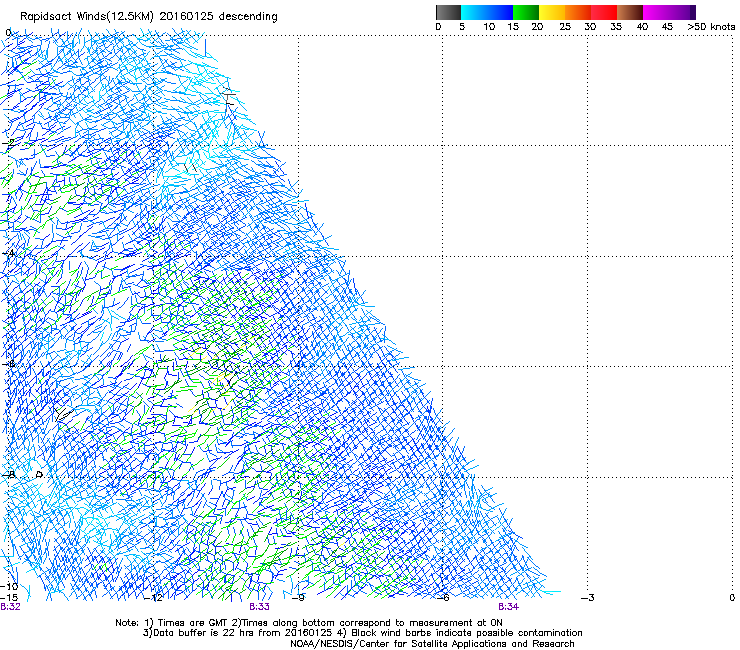The image size is (740, 650).
Task: Click the cyan 5-10 knots legend swatch
Action: click(474, 12)
